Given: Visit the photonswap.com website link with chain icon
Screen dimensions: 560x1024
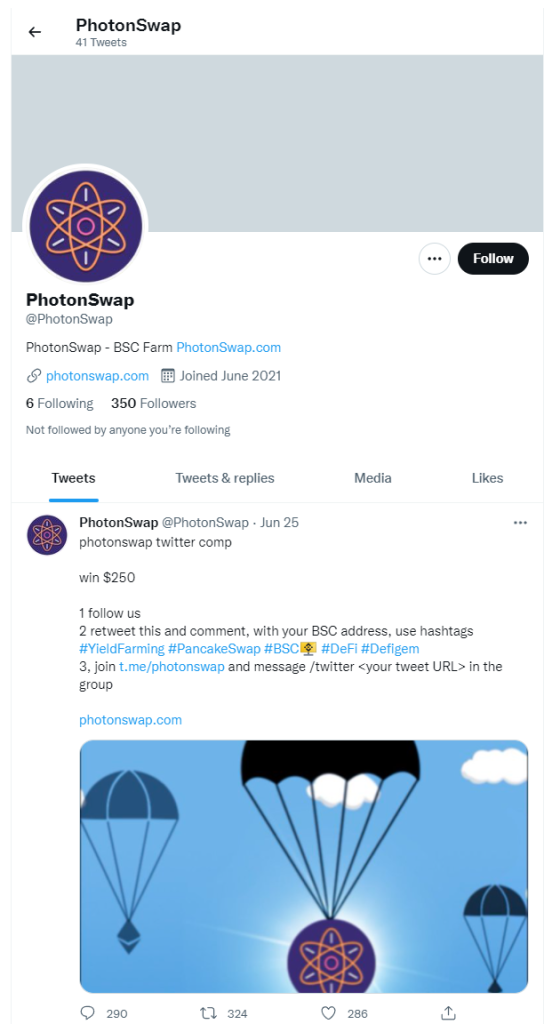Looking at the screenshot, I should click(97, 376).
